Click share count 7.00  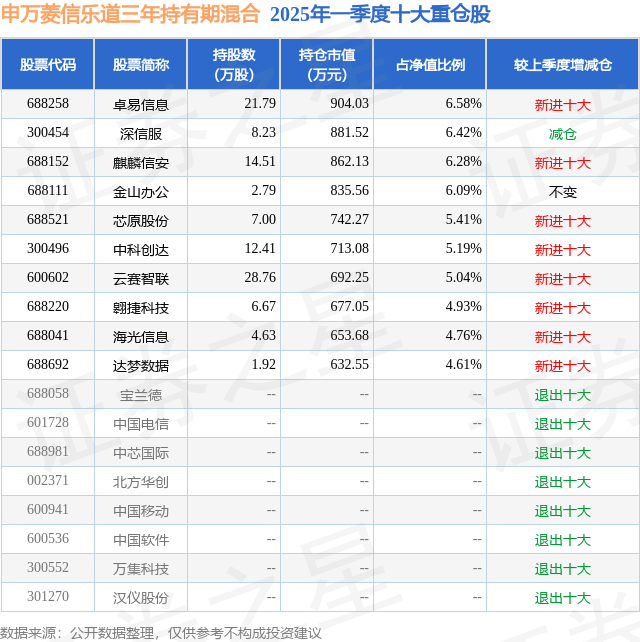coord(263,219)
